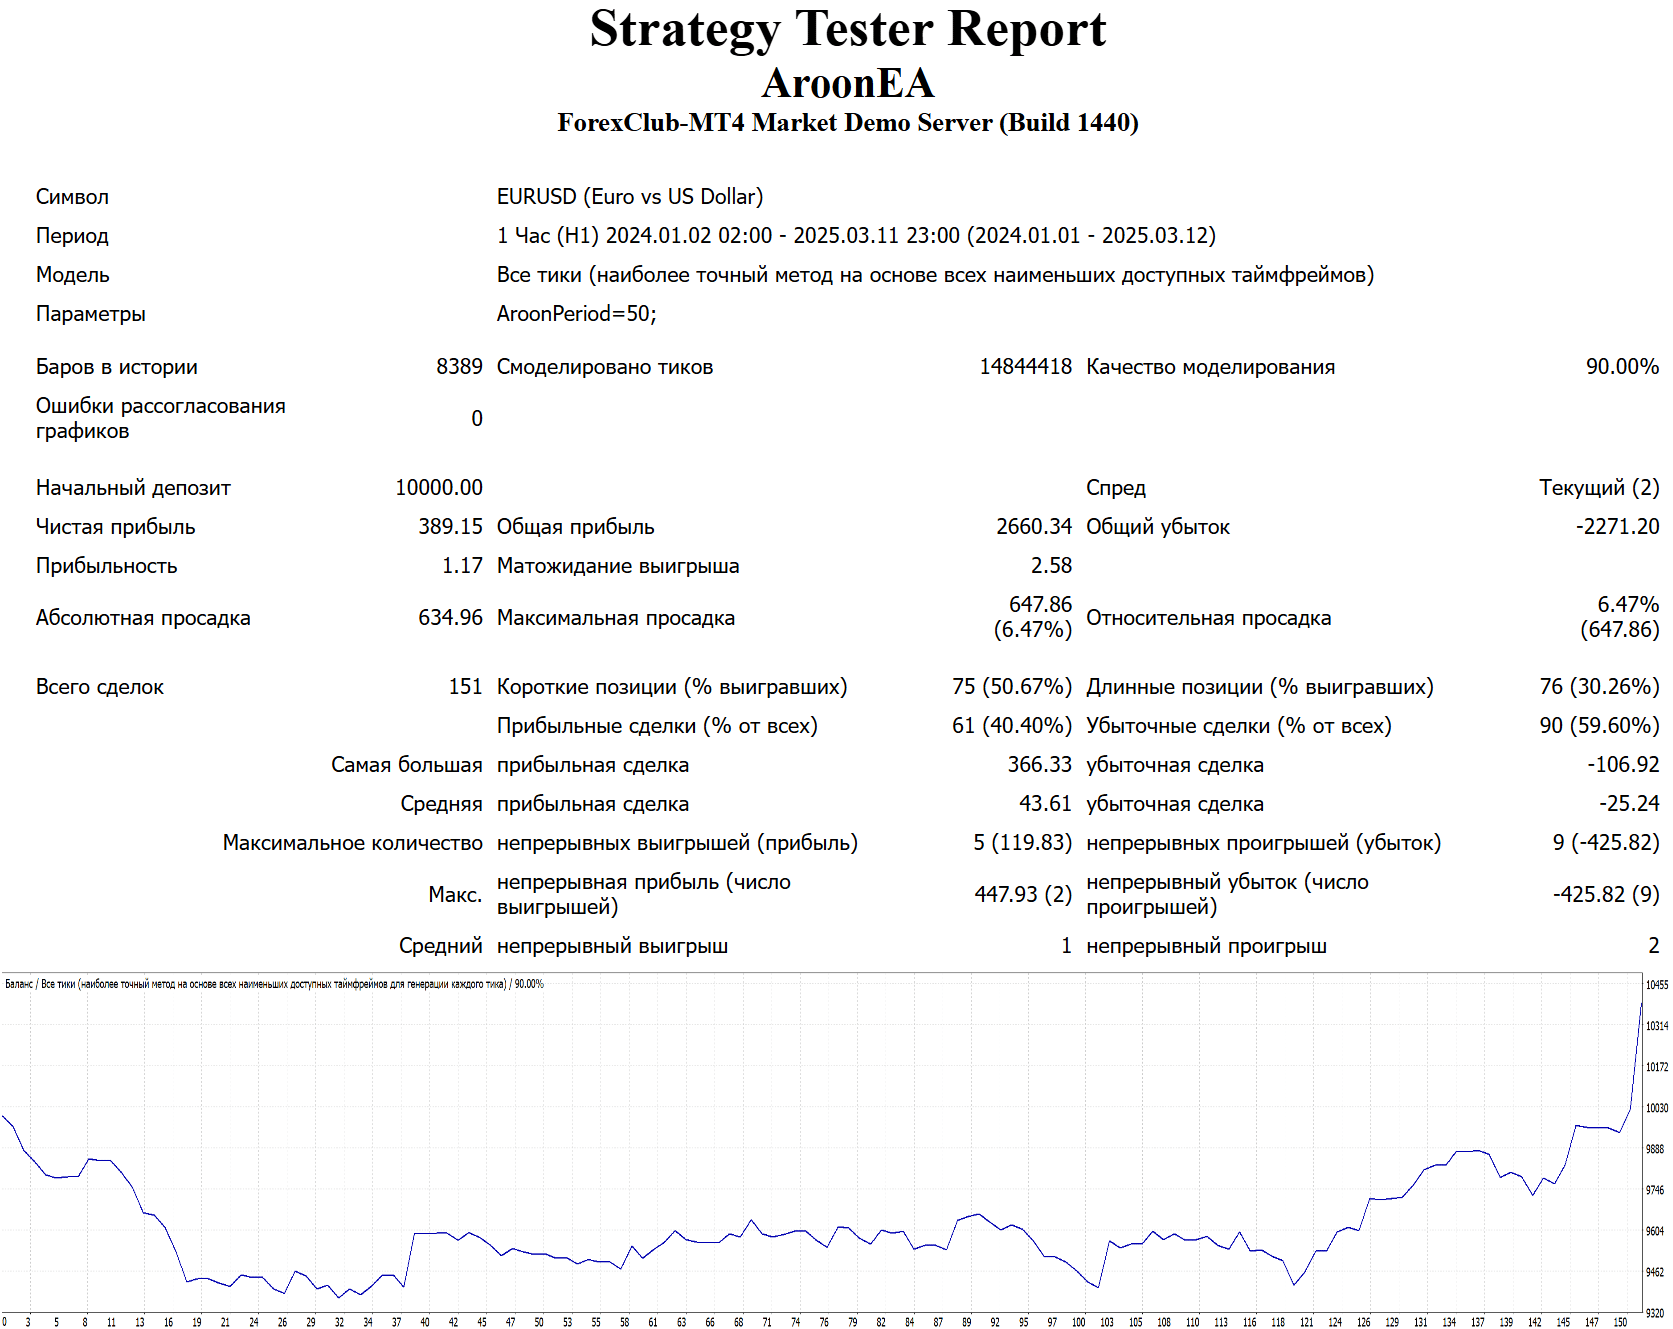Click the profit factor value 1.17

[x=462, y=566]
